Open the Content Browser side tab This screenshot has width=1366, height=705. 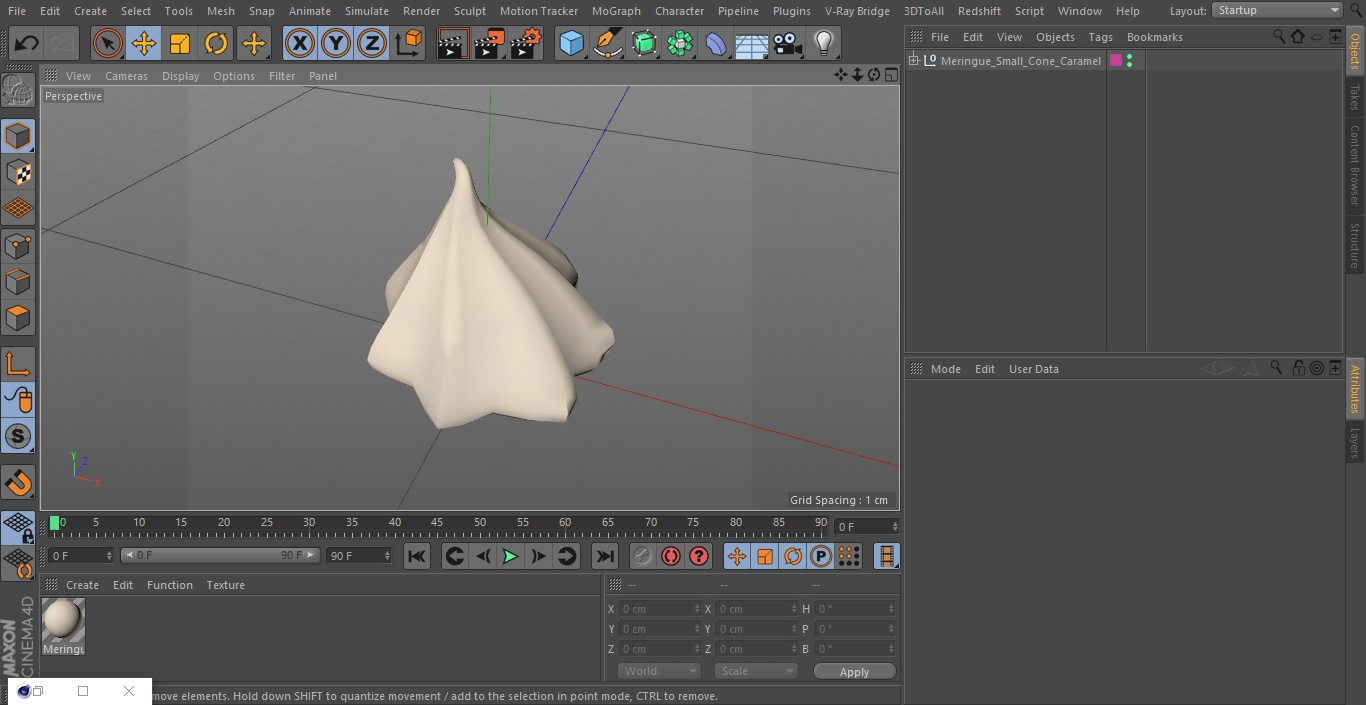(1355, 165)
